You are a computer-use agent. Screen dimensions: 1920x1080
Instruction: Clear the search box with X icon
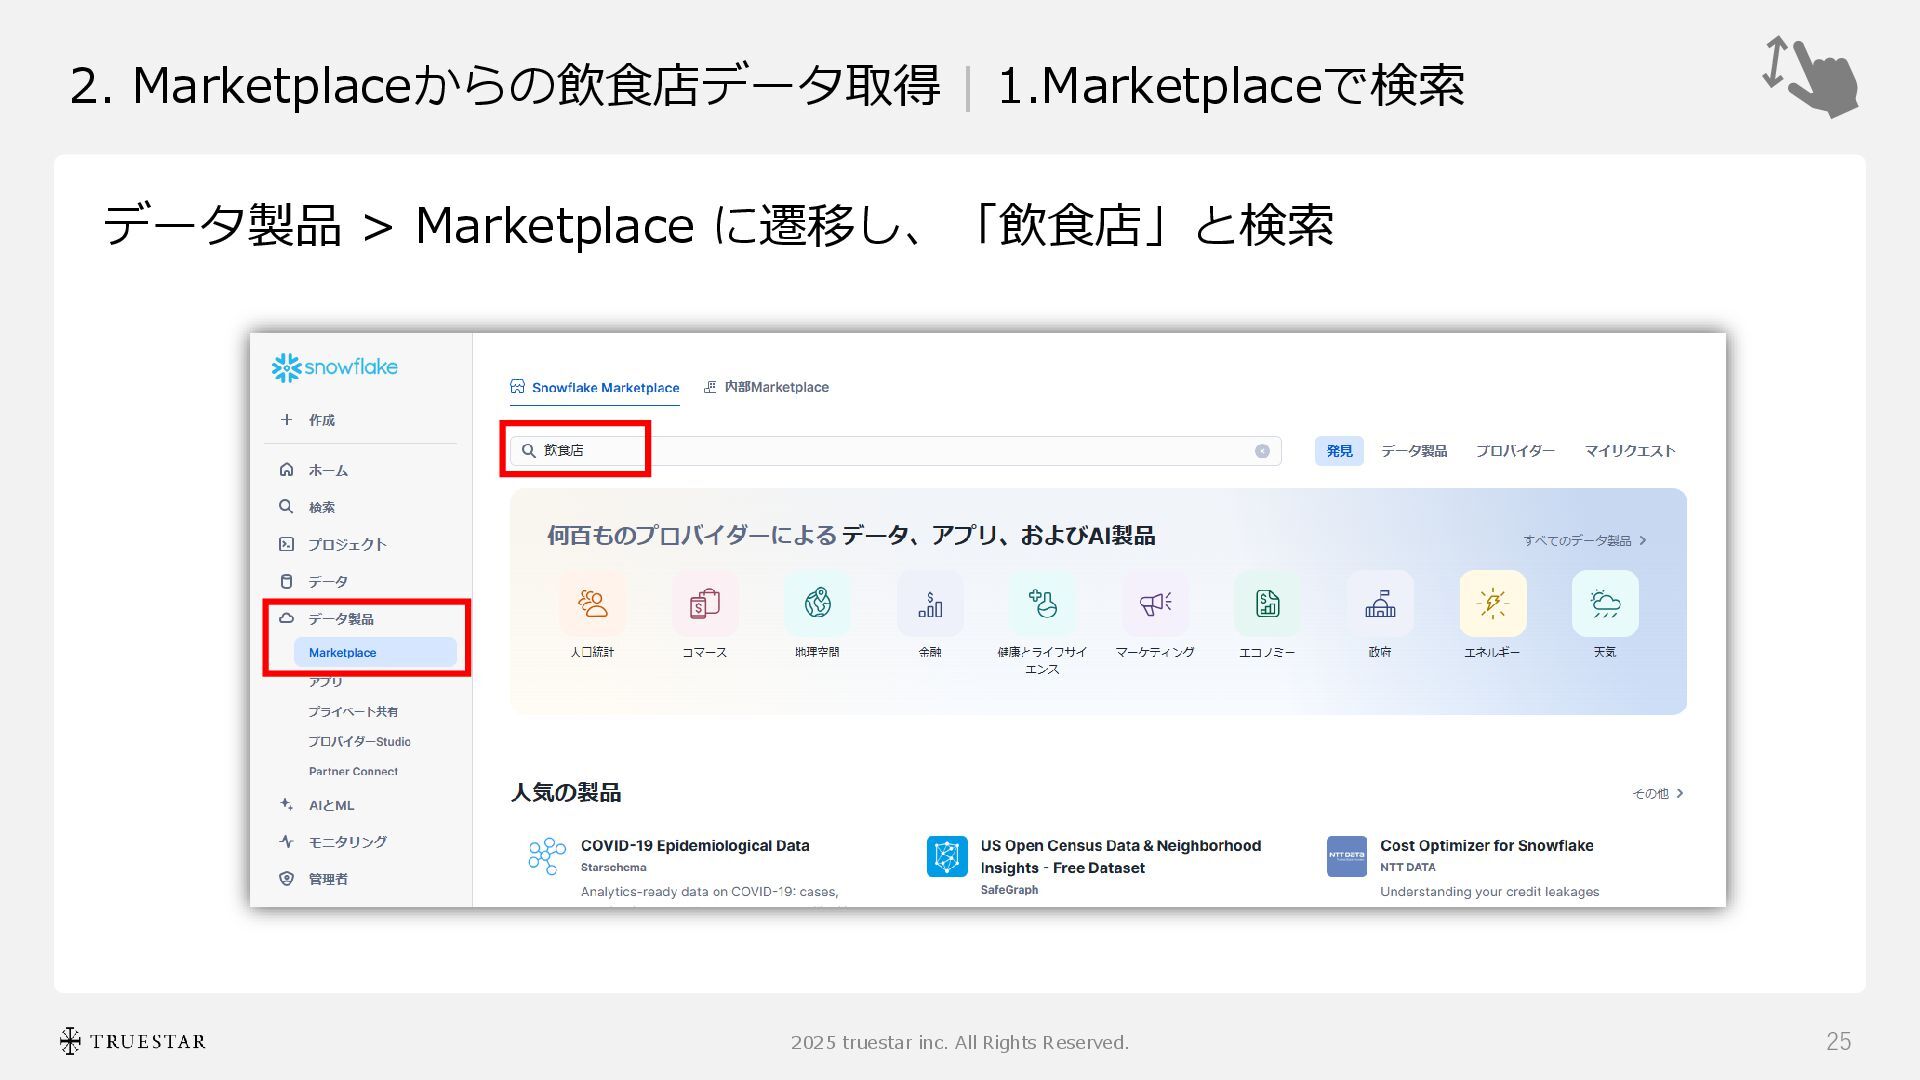[1262, 451]
